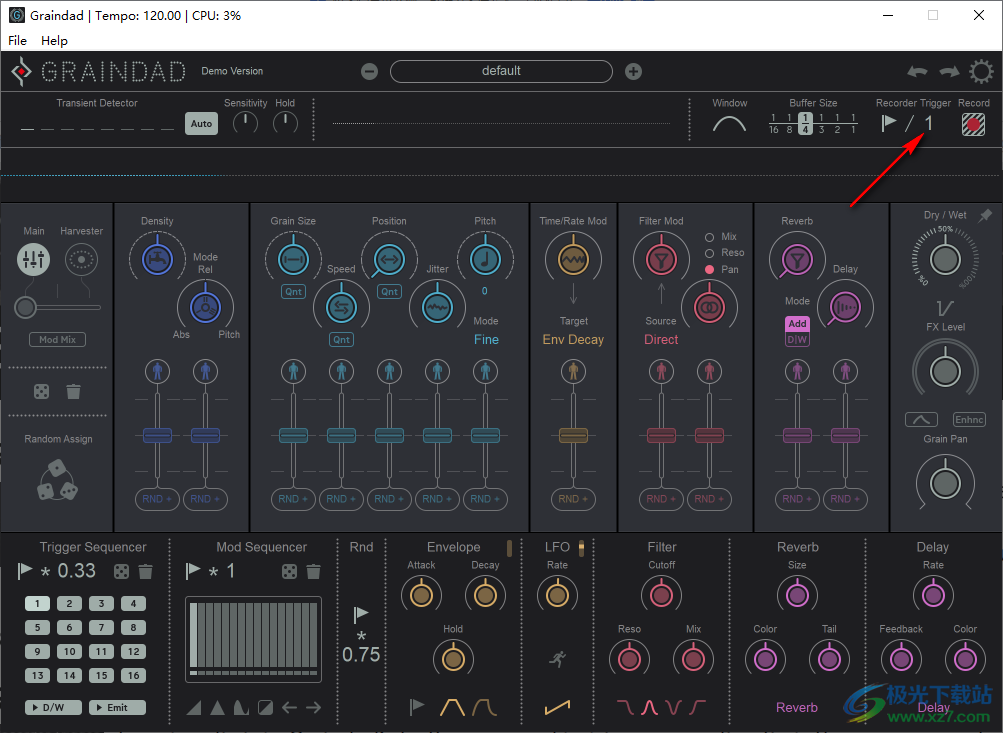The width and height of the screenshot is (1003, 733).
Task: Click the undo arrow icon in header
Action: [x=917, y=72]
